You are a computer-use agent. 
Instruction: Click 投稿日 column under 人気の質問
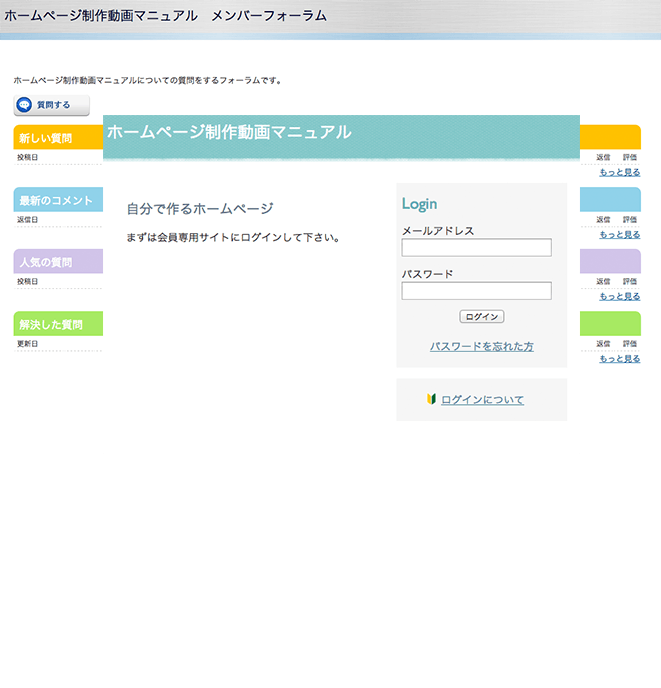pyautogui.click(x=27, y=281)
